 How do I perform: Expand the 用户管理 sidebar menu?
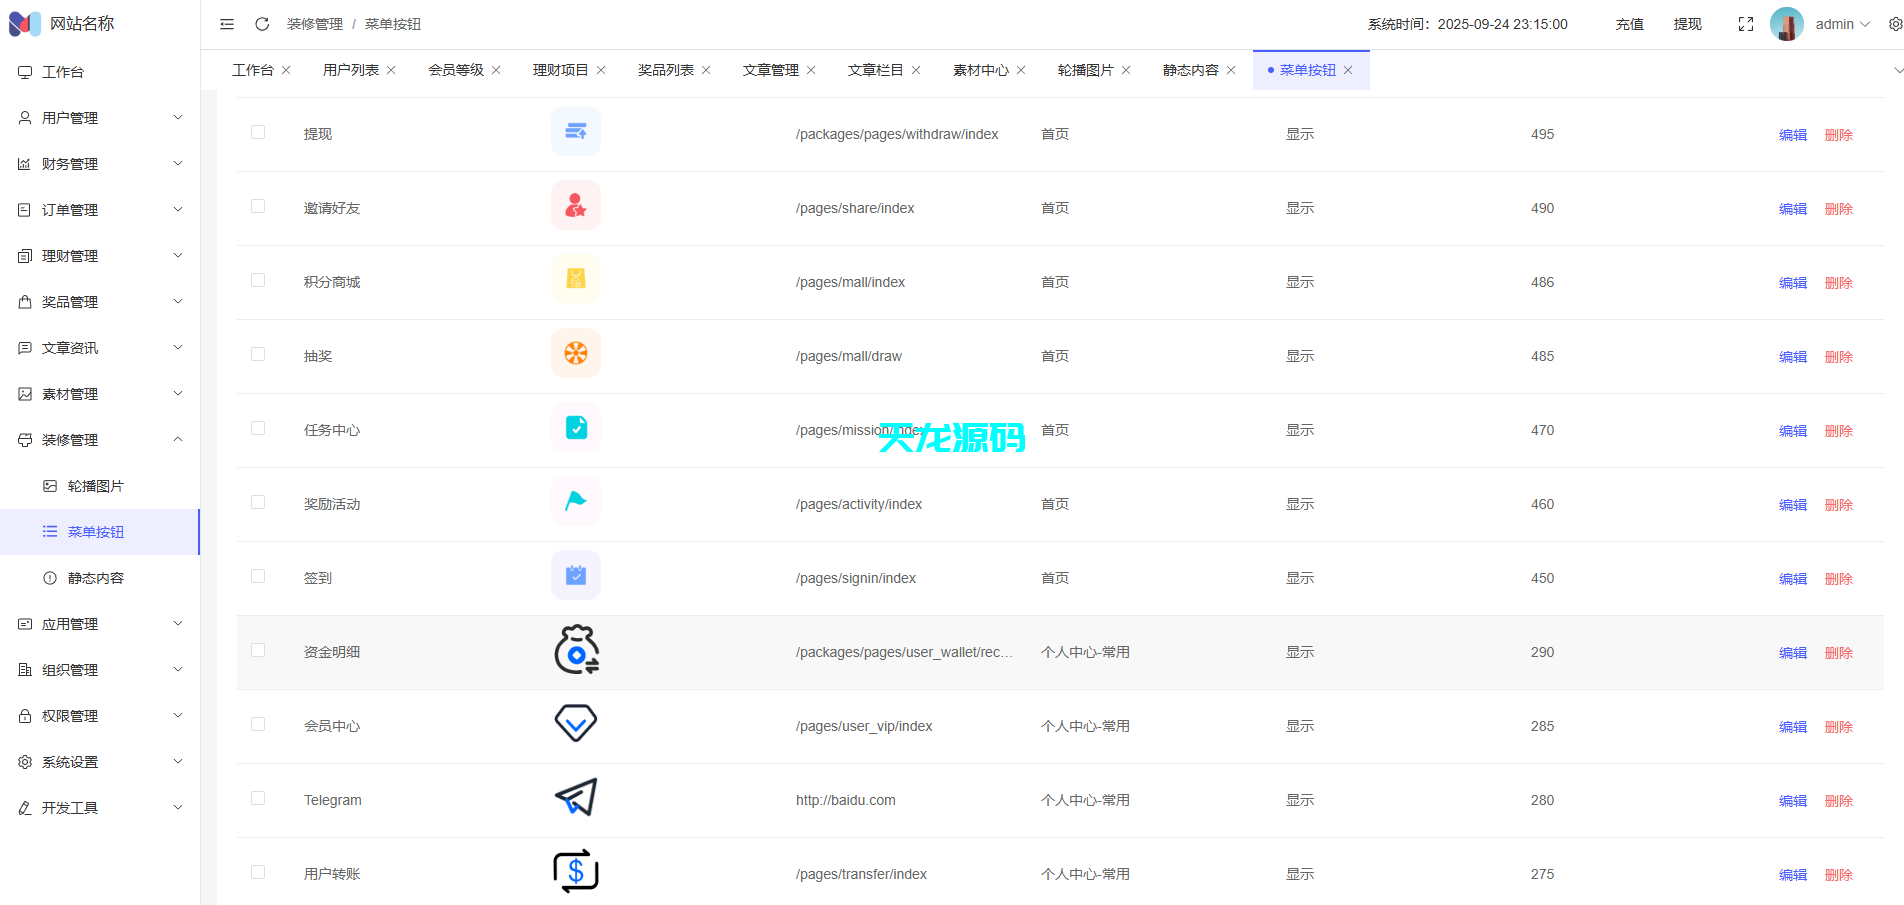coord(99,117)
